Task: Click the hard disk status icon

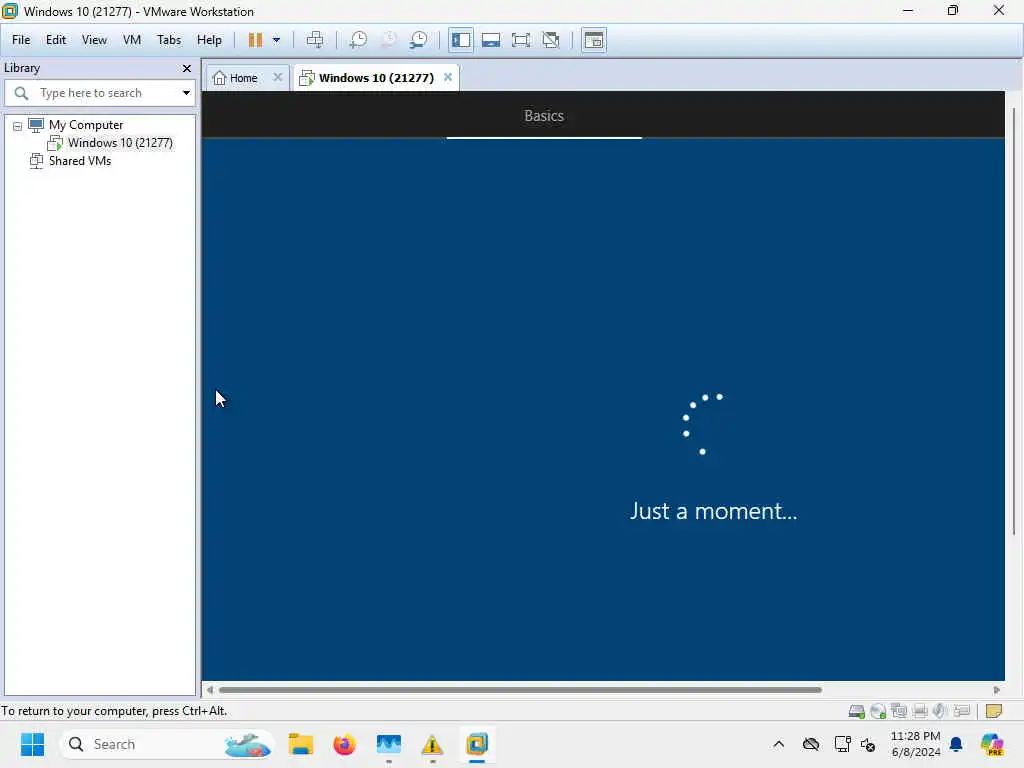Action: pyautogui.click(x=856, y=711)
